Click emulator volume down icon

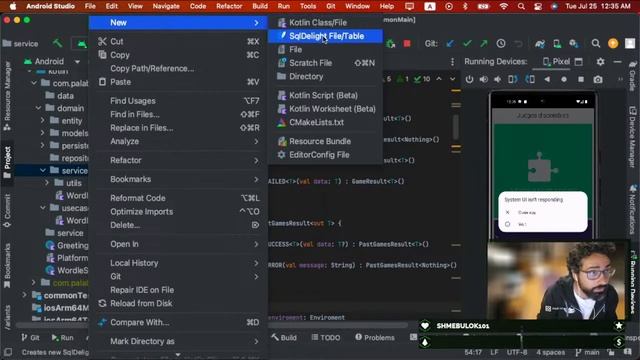[x=498, y=79]
